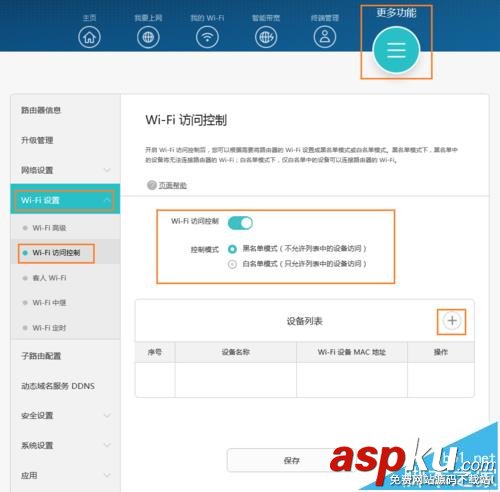Open the 我的 Wi-Fi icon

(x=207, y=37)
